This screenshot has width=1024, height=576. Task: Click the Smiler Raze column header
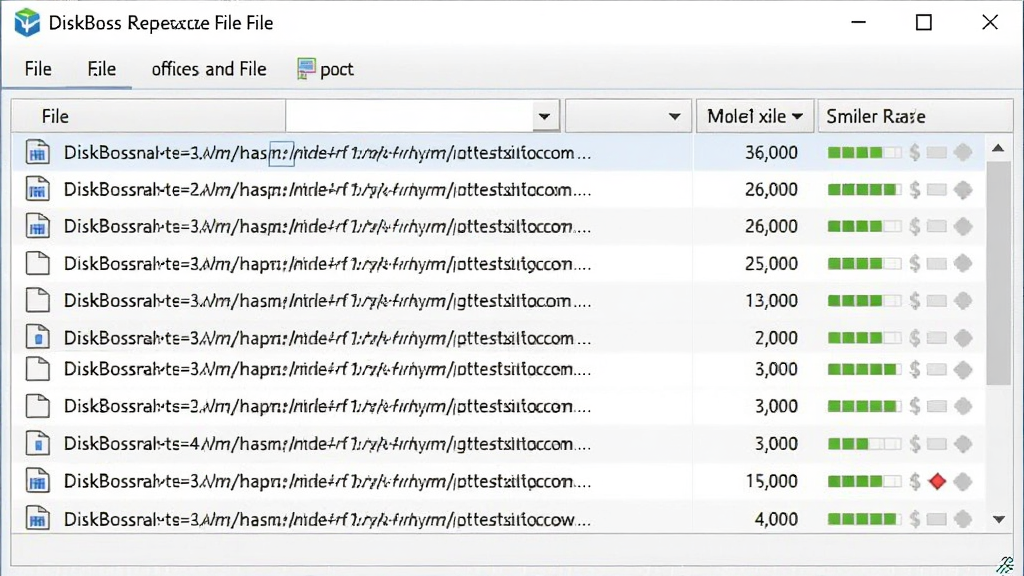915,116
